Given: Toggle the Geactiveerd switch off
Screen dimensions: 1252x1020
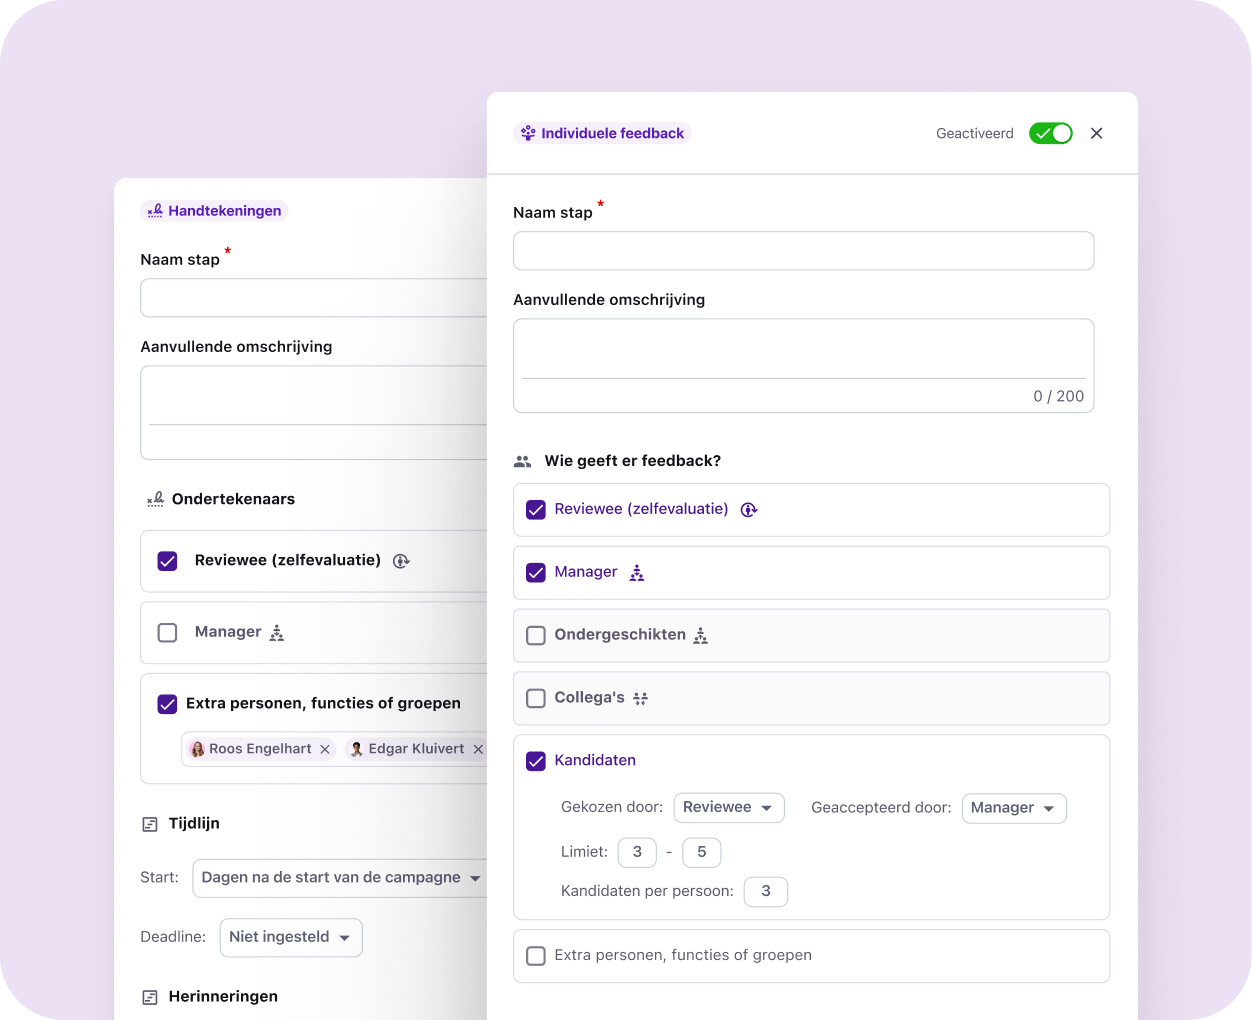Looking at the screenshot, I should click(x=1051, y=133).
